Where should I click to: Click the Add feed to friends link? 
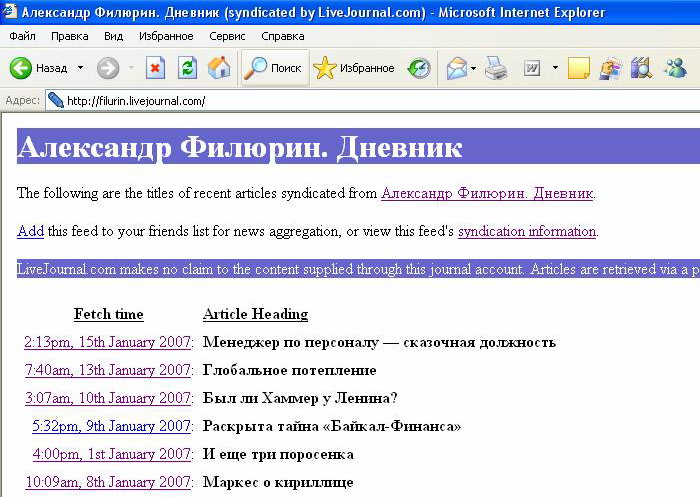(30, 231)
